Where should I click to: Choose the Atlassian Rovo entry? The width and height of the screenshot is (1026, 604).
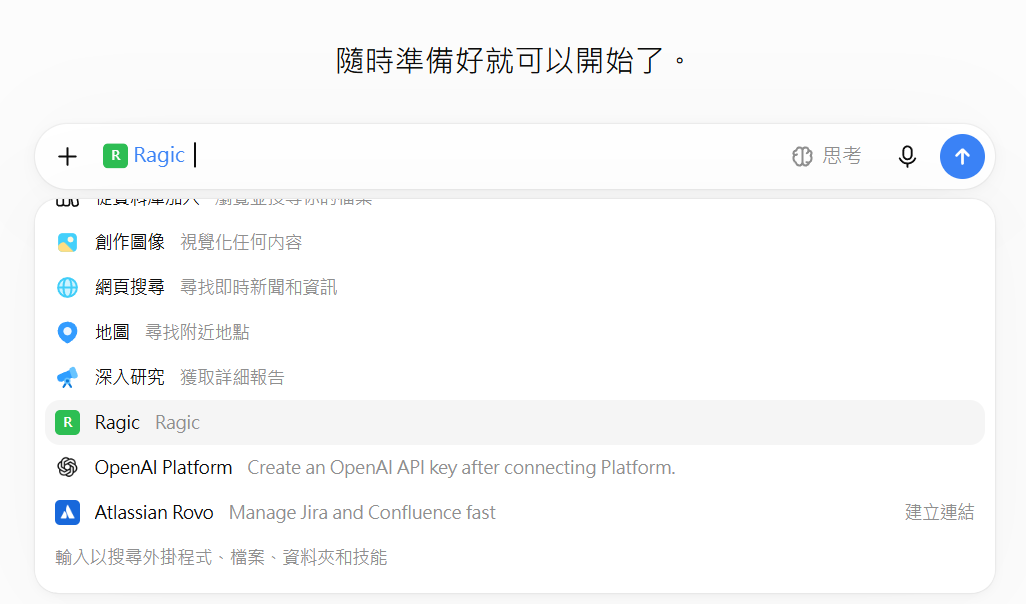pos(514,512)
